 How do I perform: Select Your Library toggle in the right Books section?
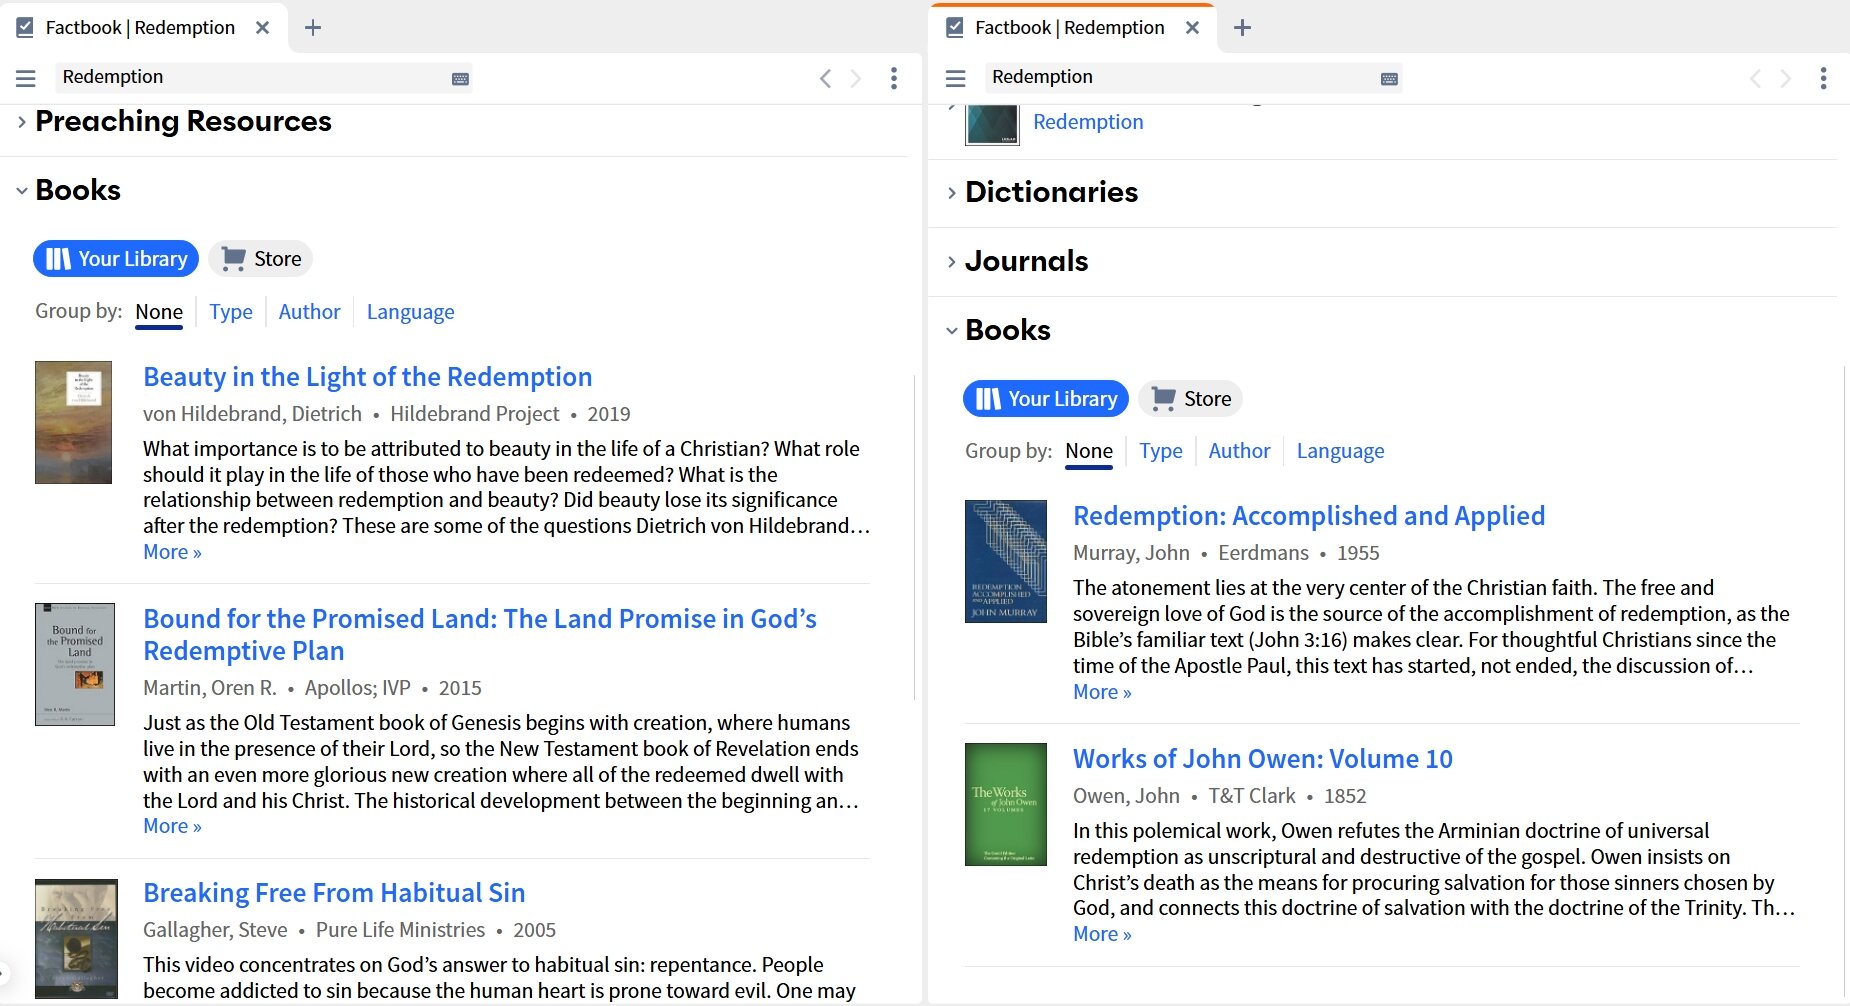click(x=1045, y=398)
